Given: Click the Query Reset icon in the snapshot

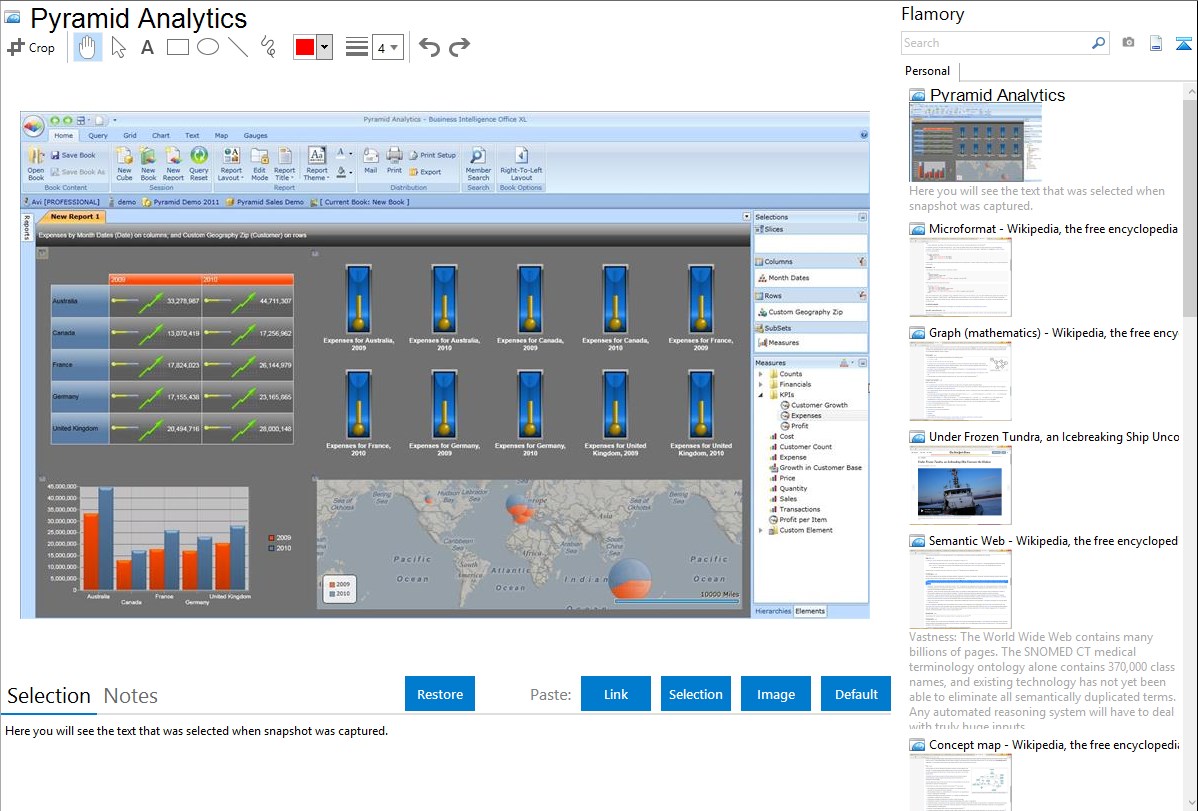Looking at the screenshot, I should click(x=199, y=164).
